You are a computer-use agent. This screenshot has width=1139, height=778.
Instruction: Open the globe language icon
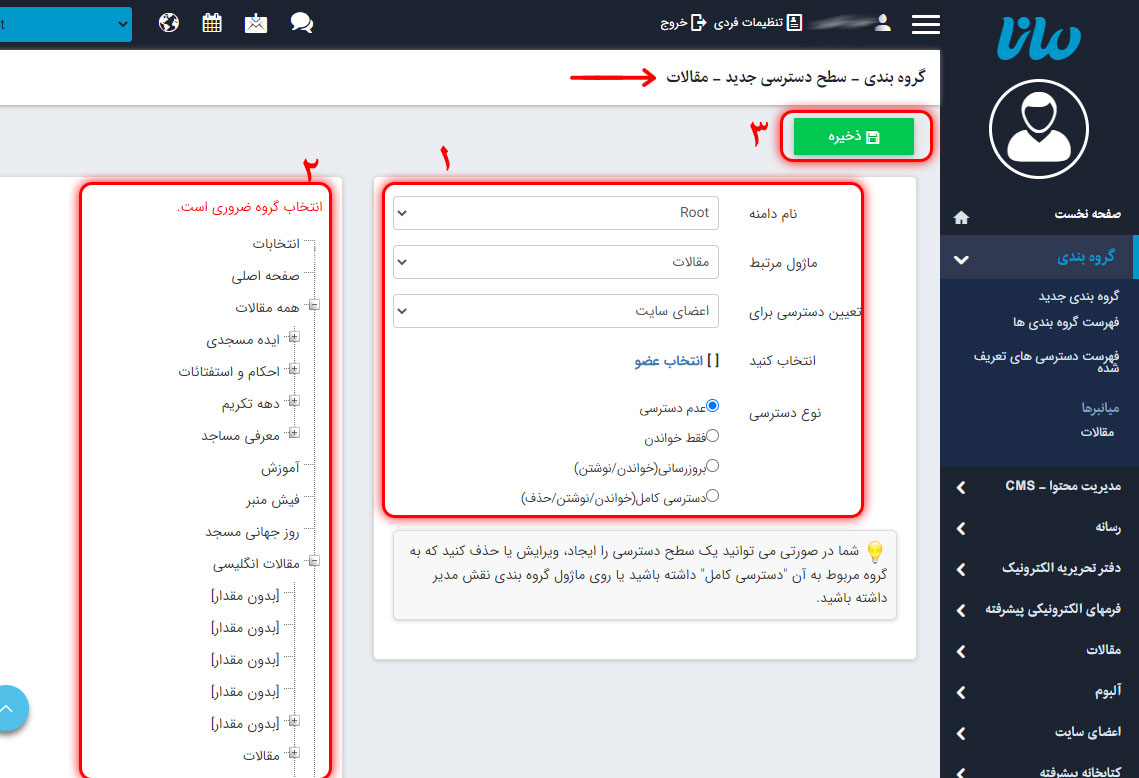coord(168,22)
